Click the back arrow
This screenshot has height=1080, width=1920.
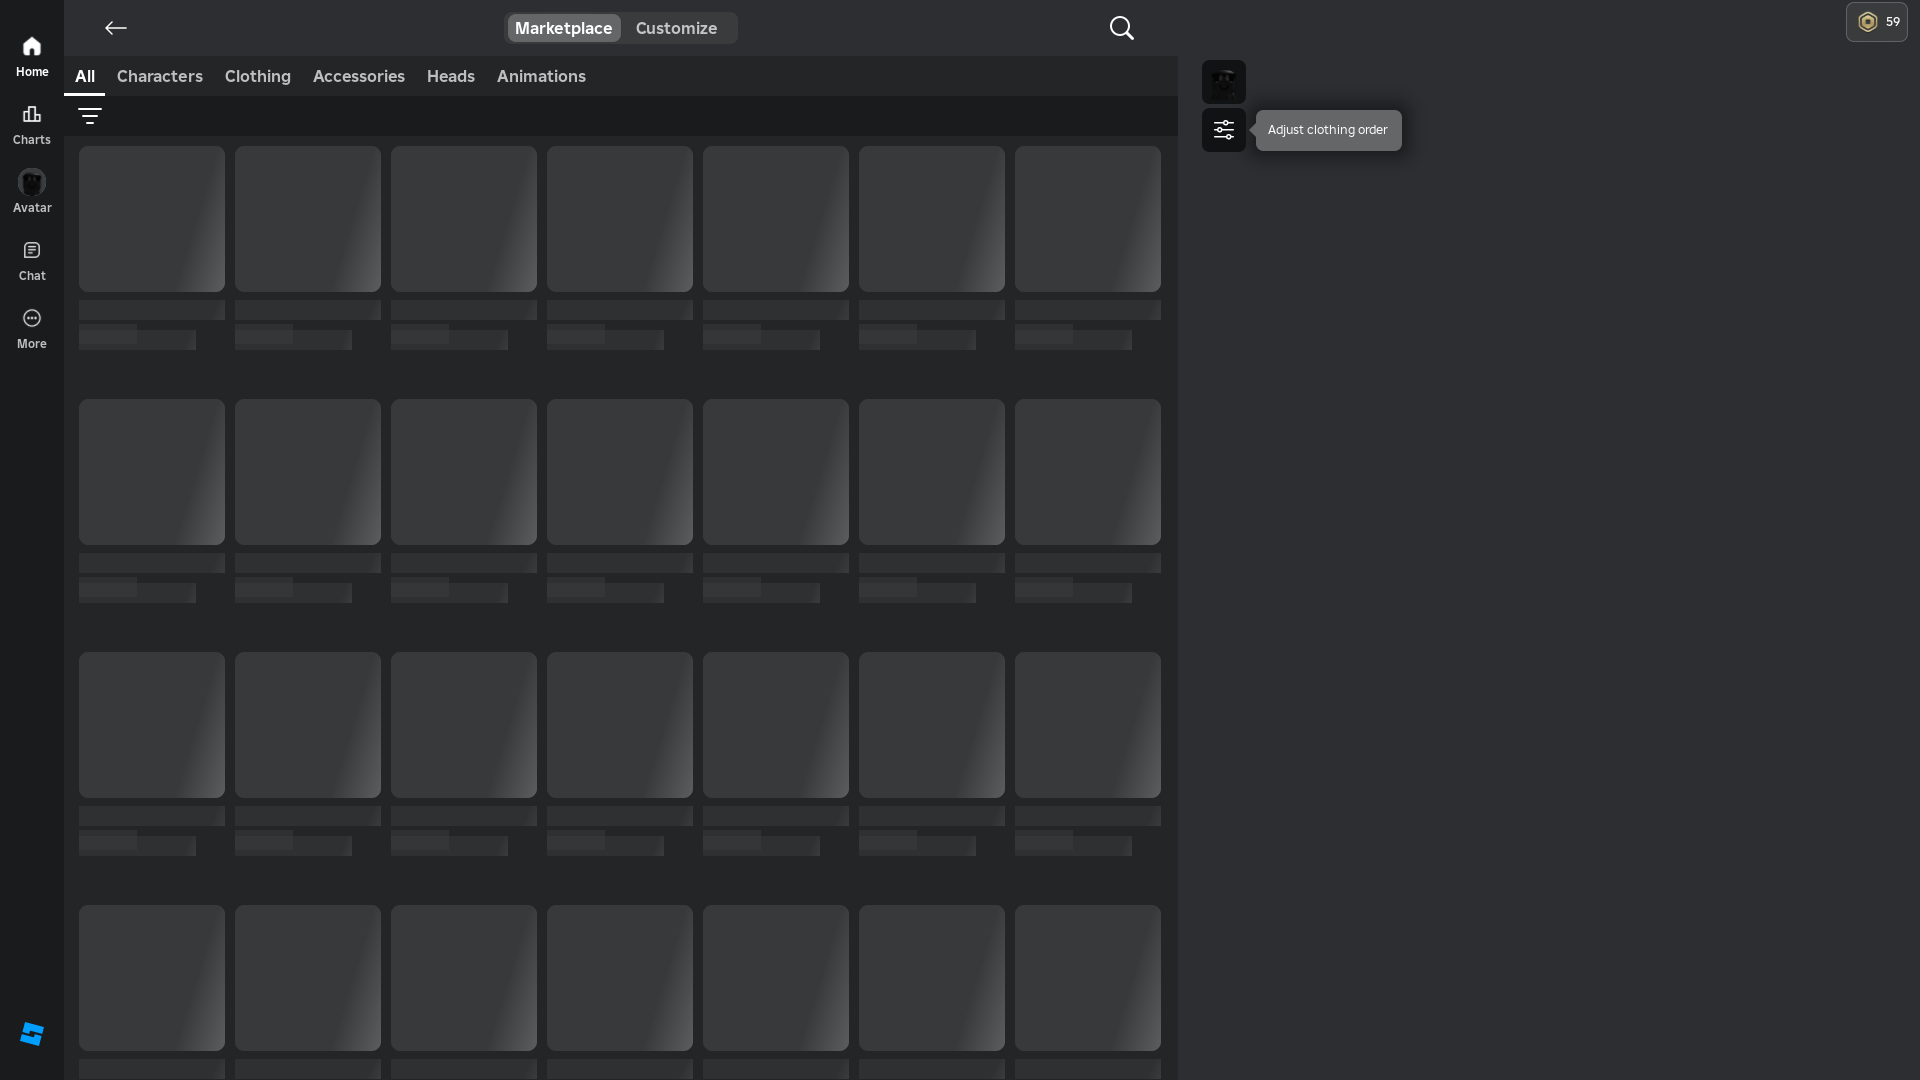point(116,28)
